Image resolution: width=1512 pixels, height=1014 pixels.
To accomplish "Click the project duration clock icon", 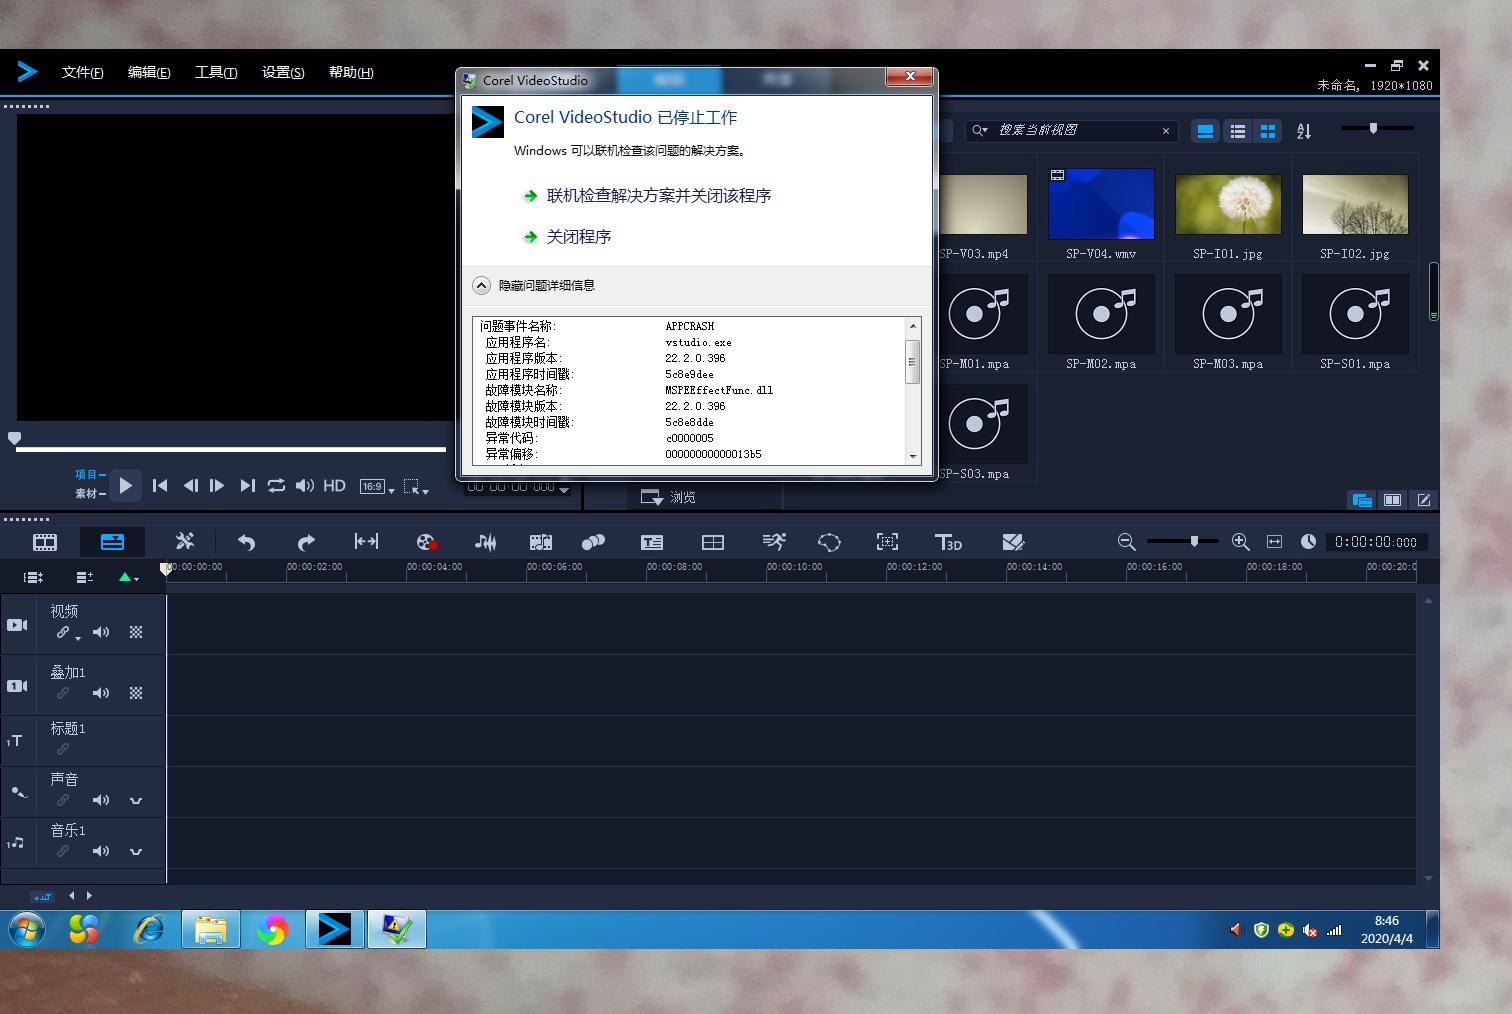I will click(x=1308, y=541).
